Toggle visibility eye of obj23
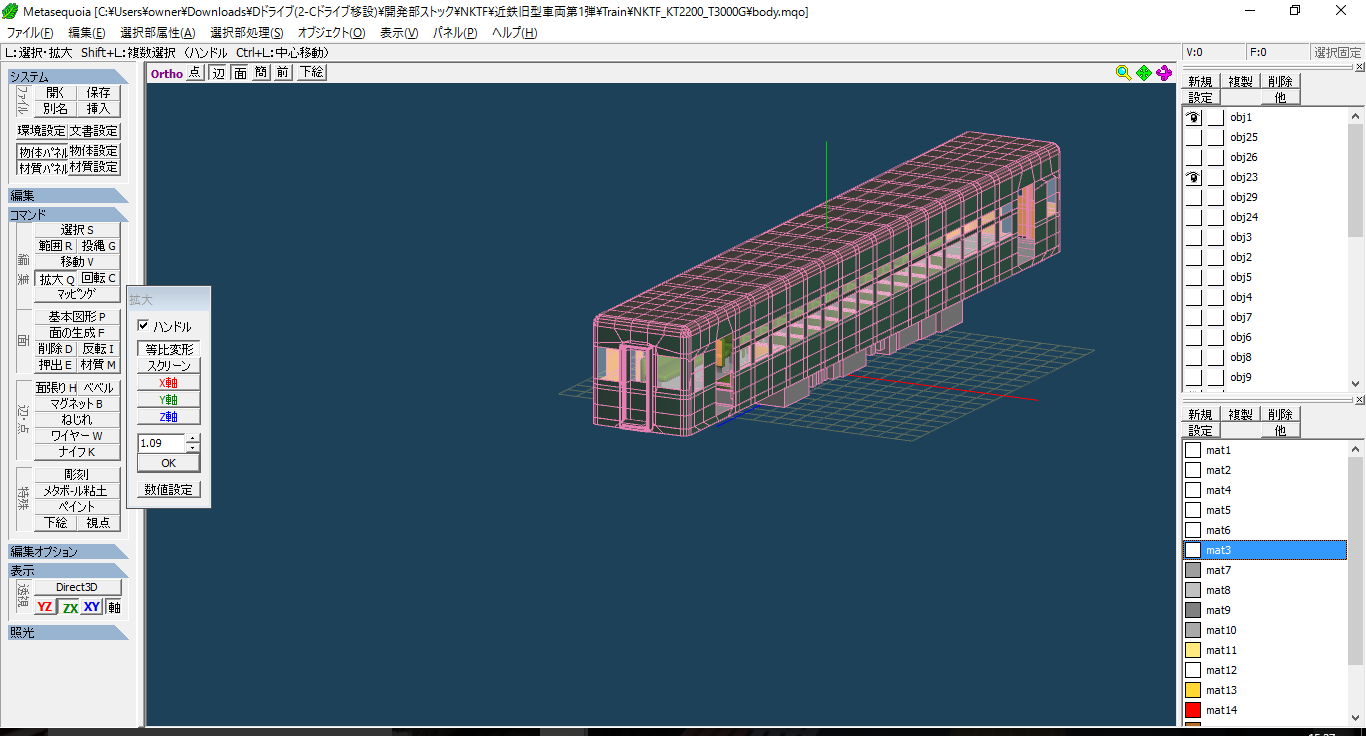The image size is (1366, 736). (1193, 177)
